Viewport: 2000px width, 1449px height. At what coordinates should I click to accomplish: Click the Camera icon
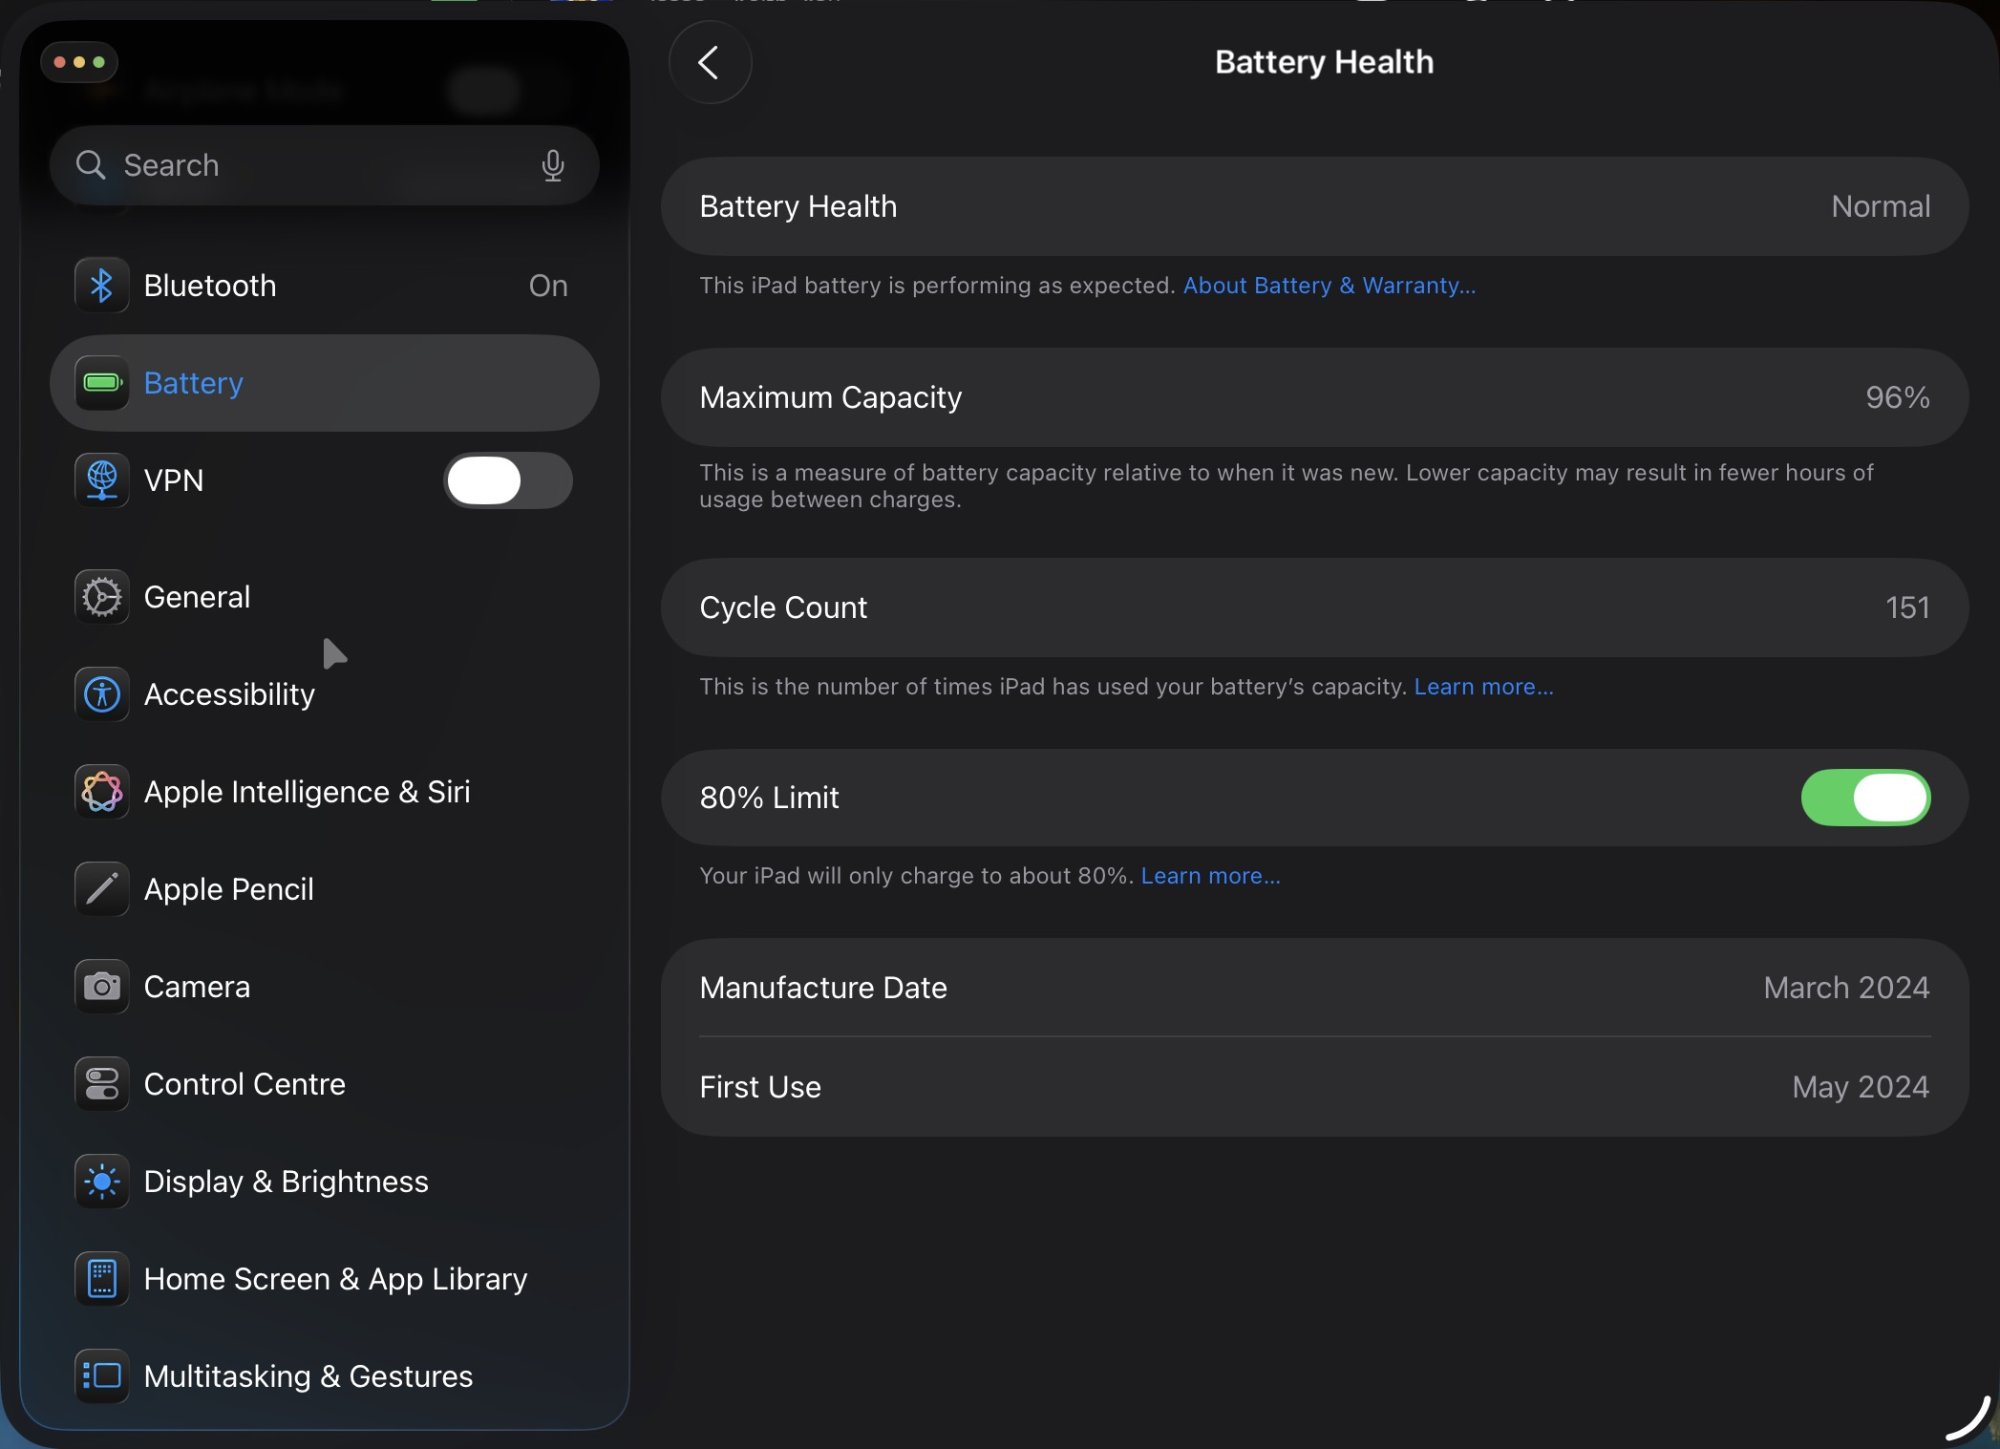tap(102, 987)
